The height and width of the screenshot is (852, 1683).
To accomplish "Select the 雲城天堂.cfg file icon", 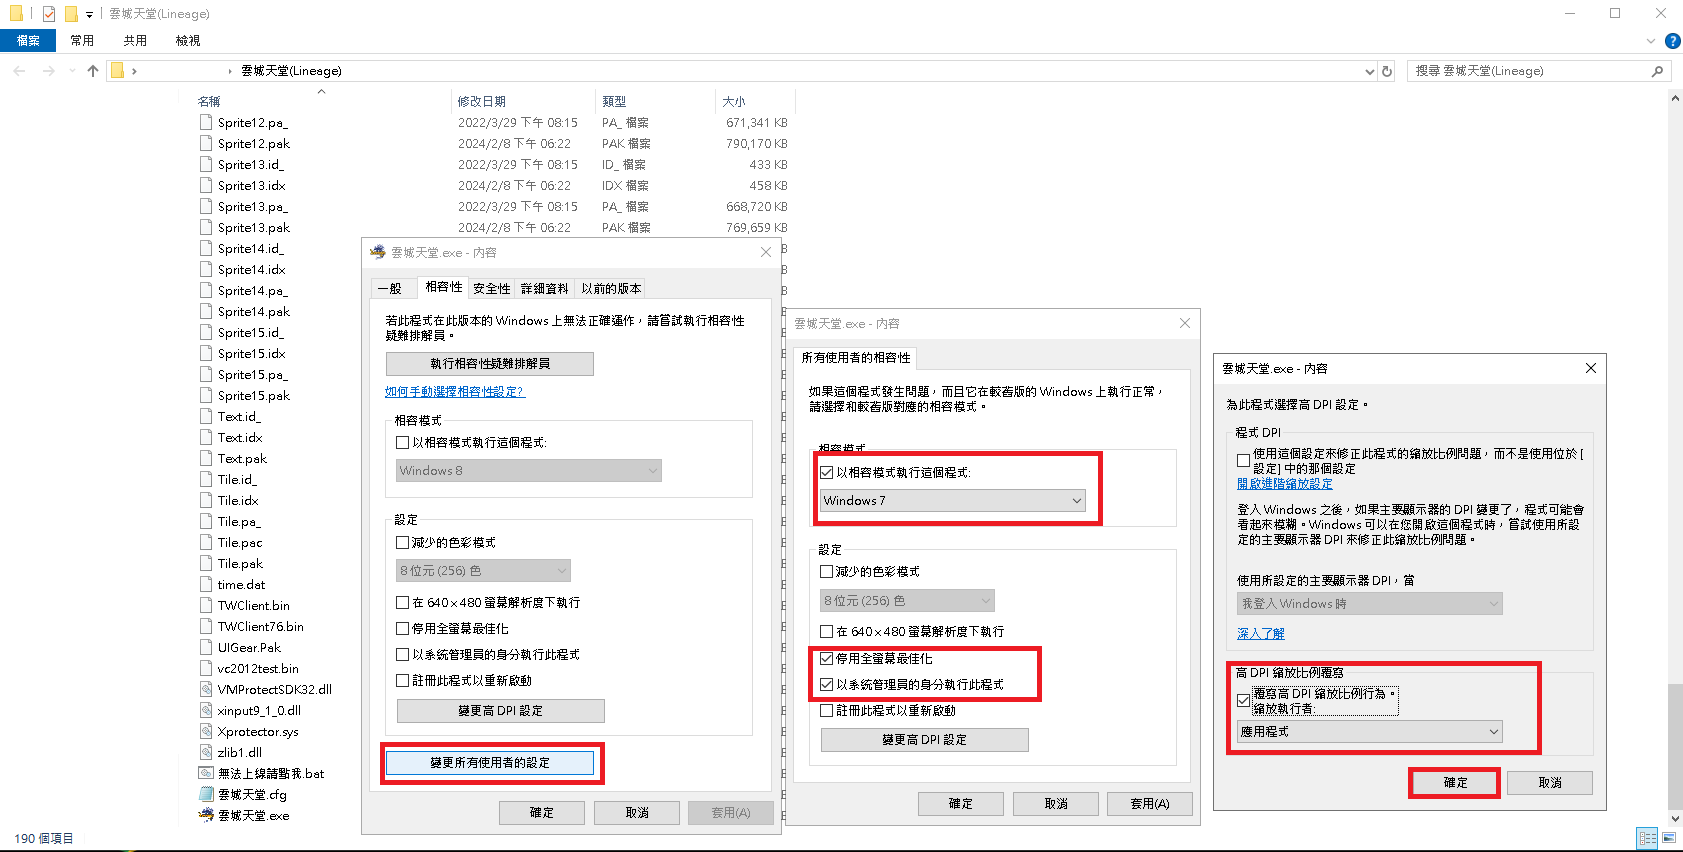I will 206,794.
